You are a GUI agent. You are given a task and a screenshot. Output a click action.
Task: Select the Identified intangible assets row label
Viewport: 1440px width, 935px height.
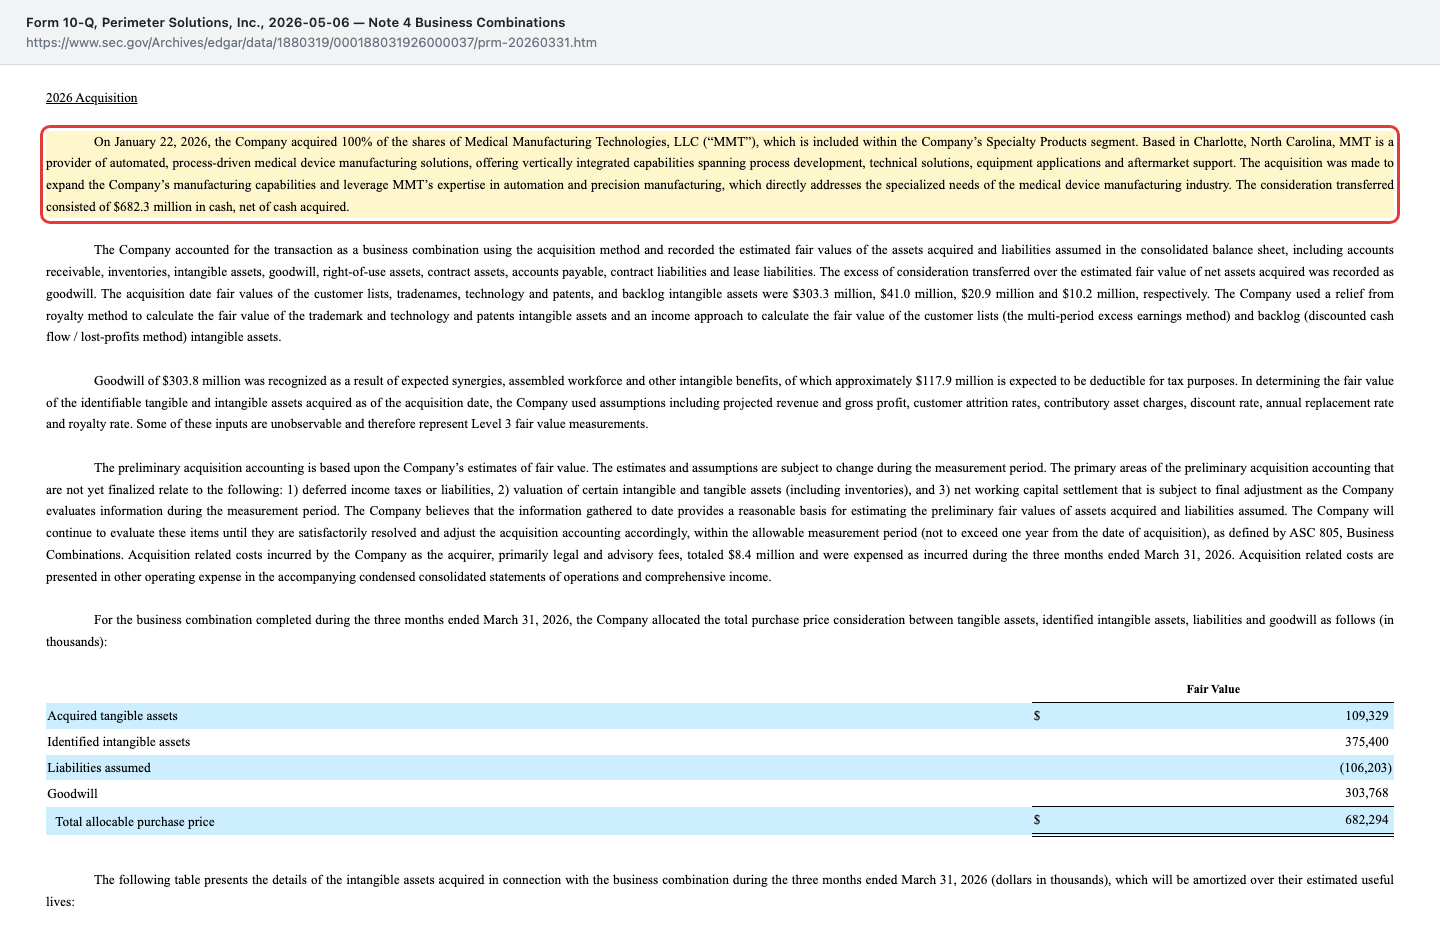point(118,742)
